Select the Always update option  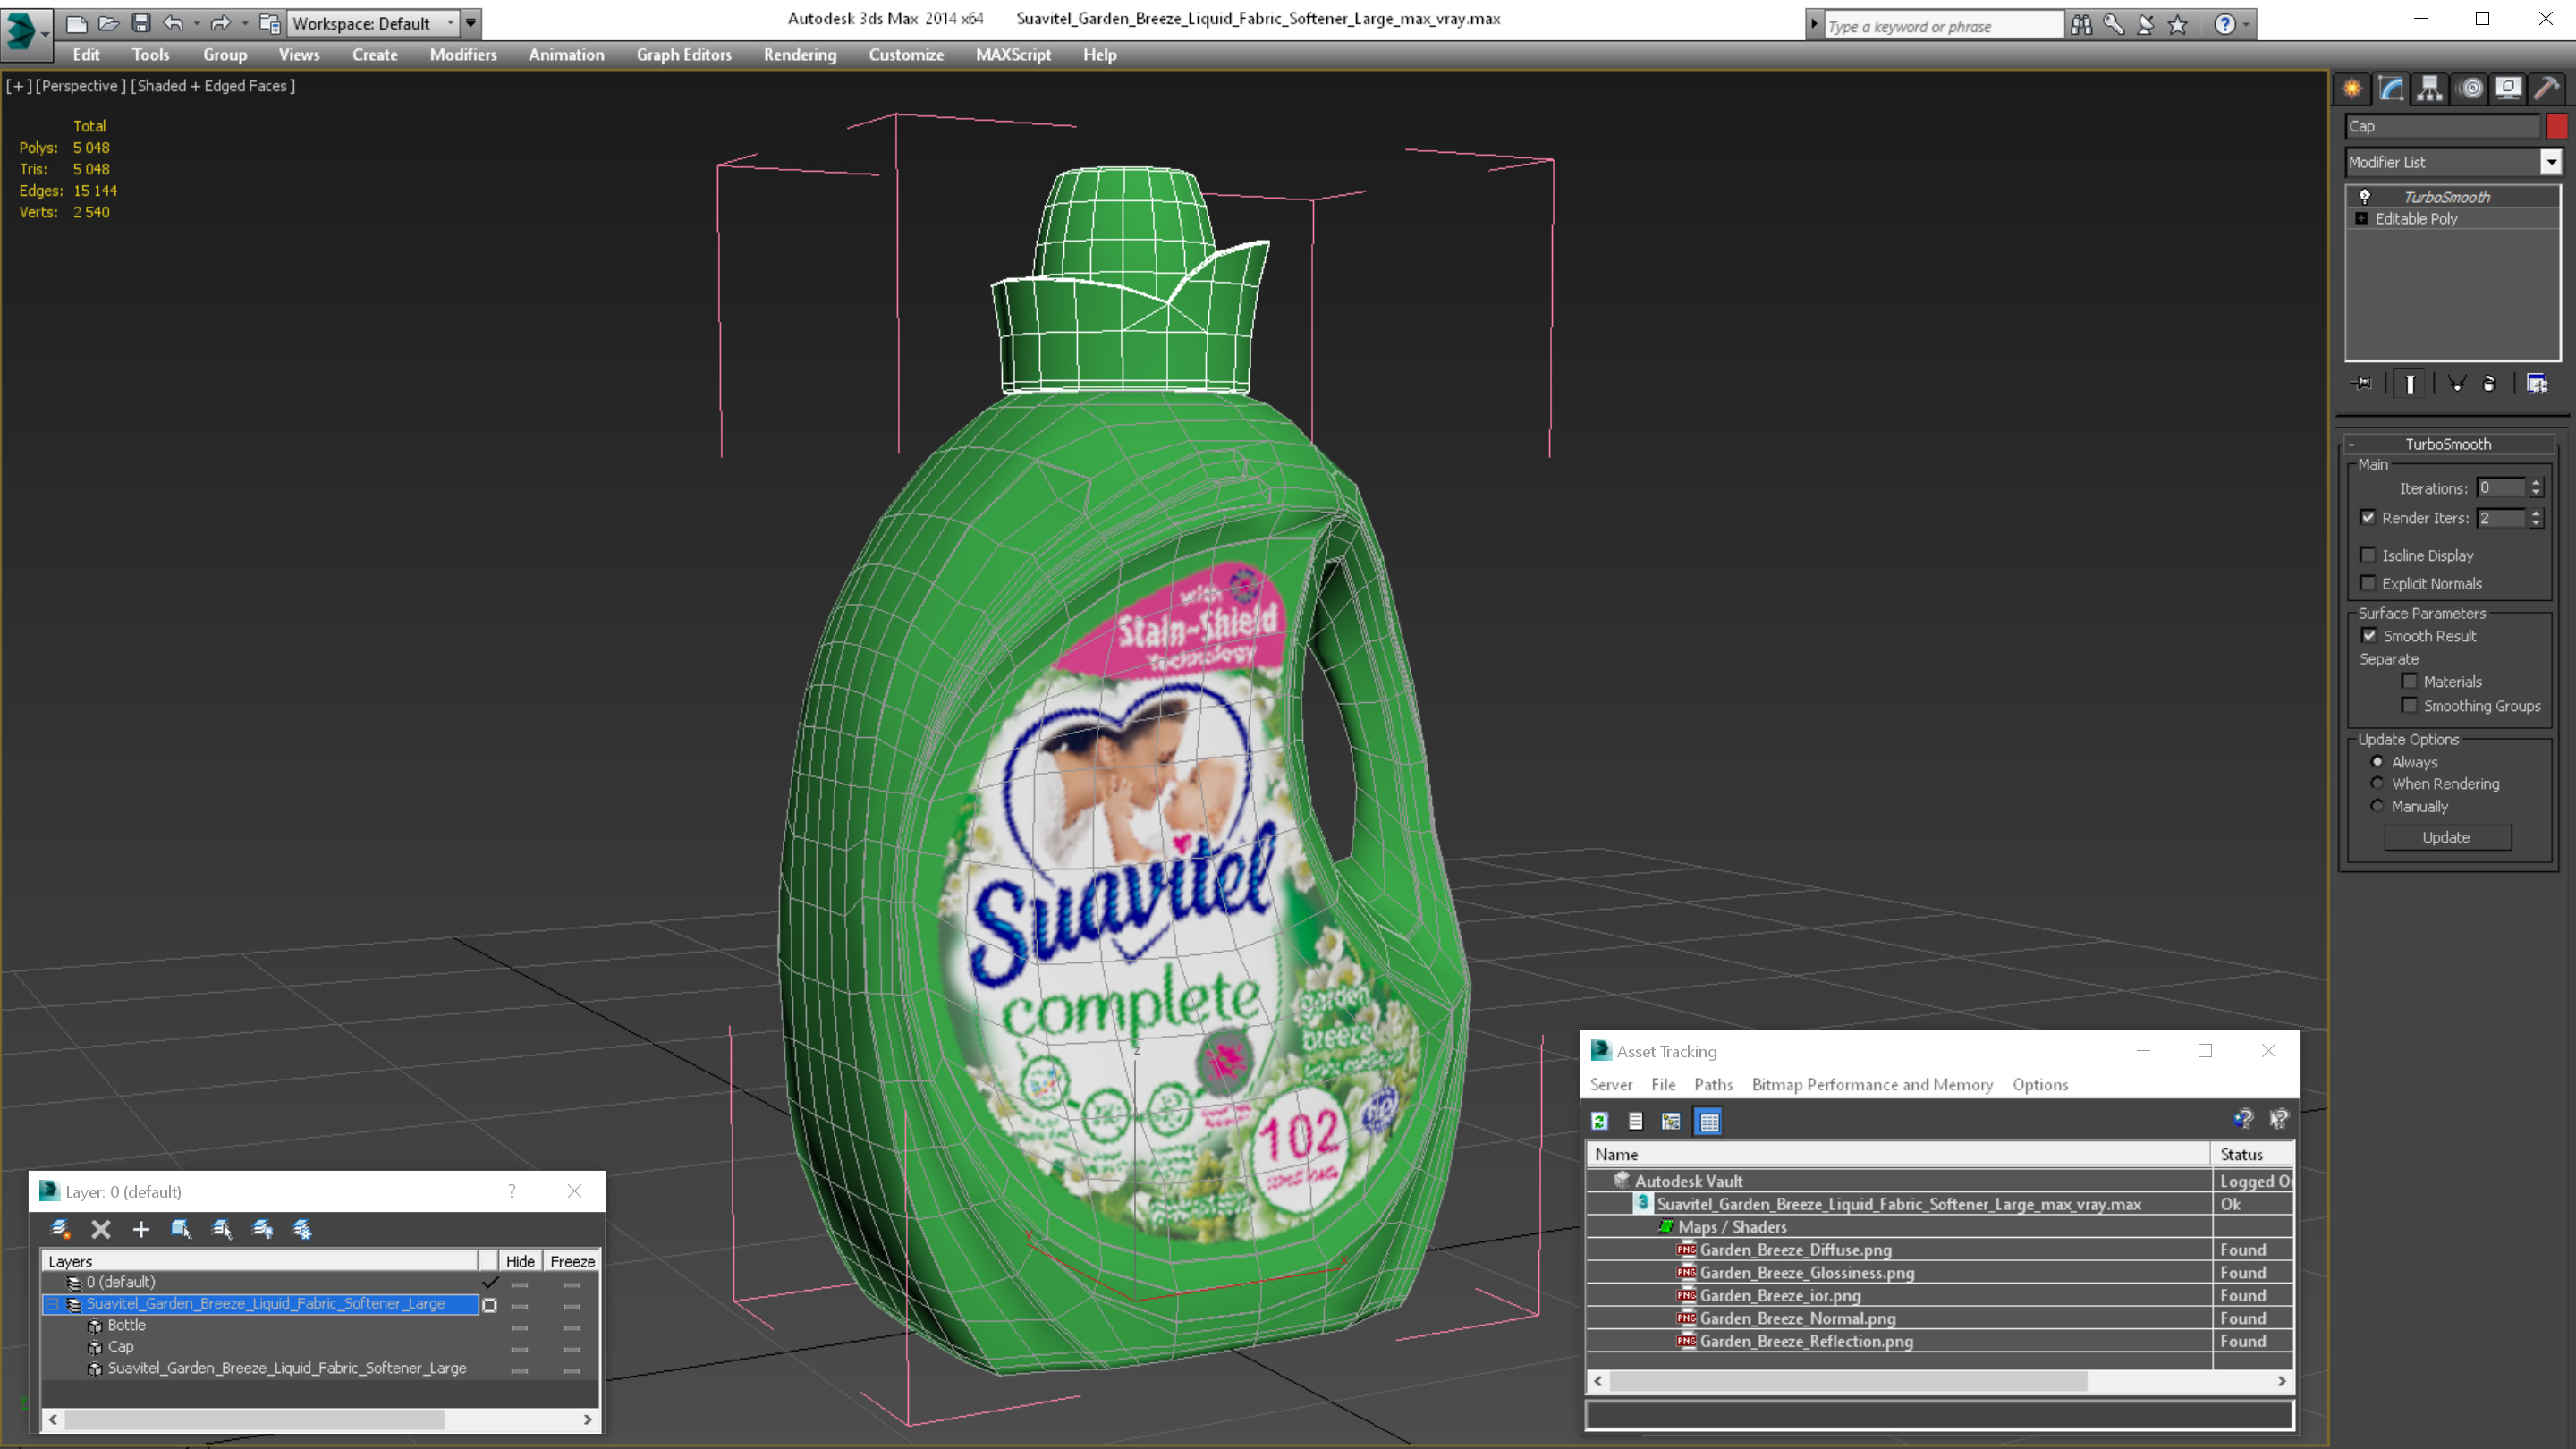click(x=2377, y=761)
